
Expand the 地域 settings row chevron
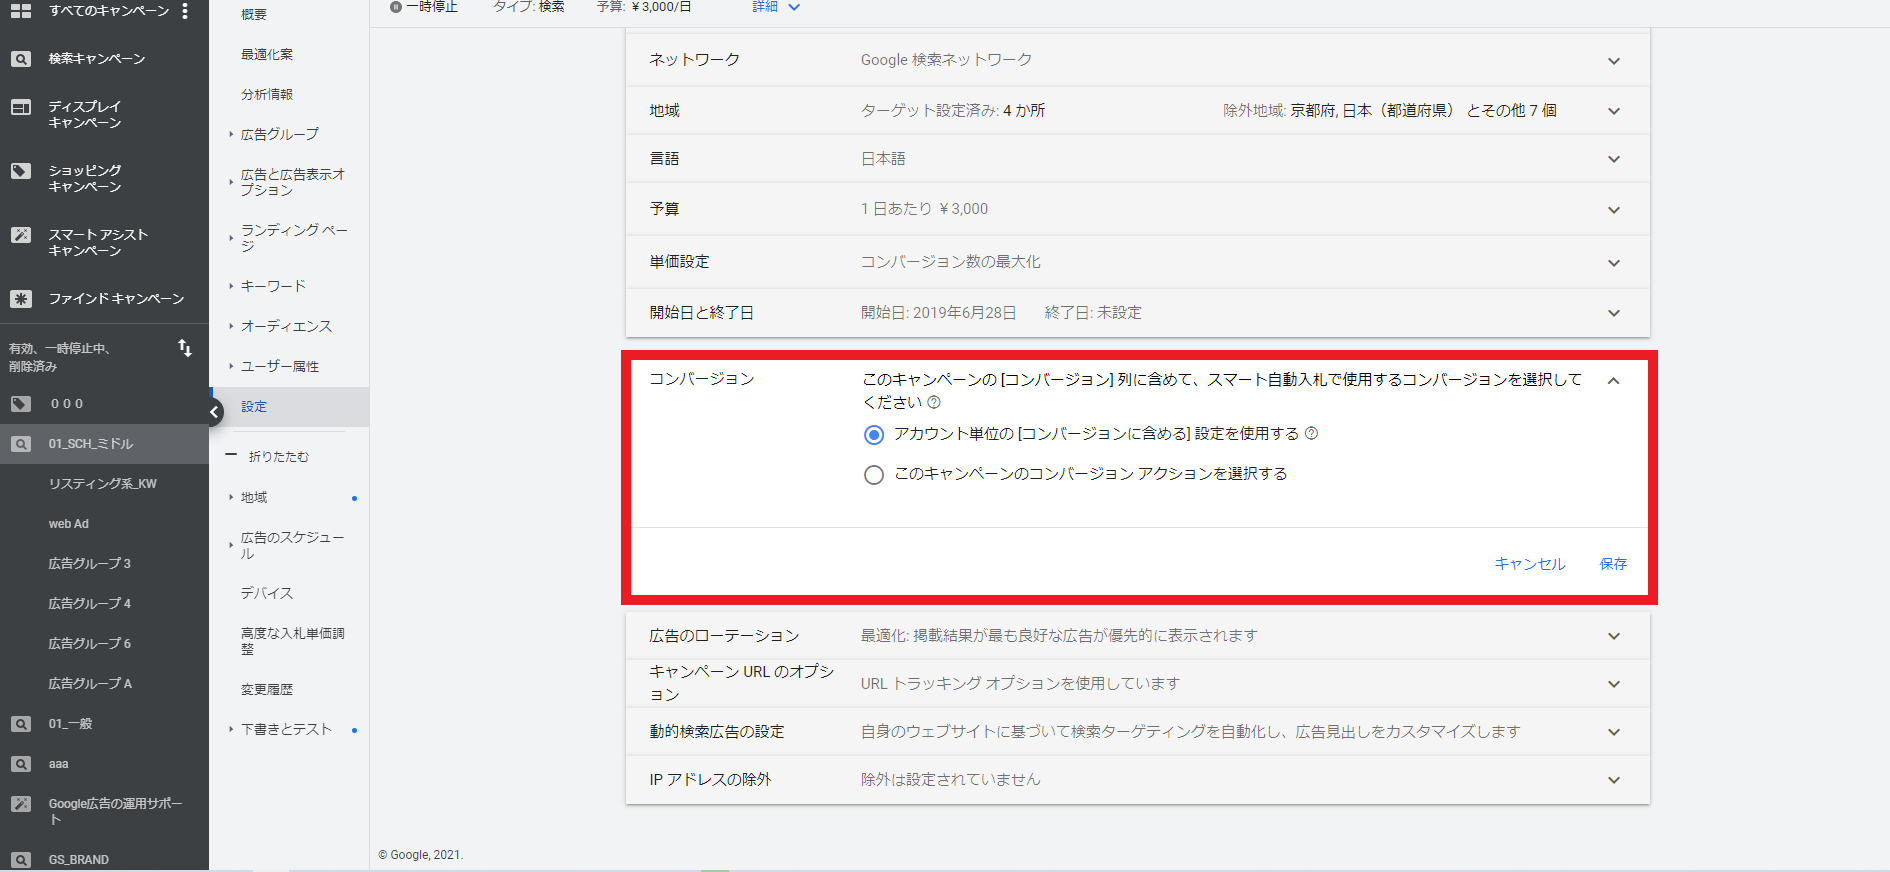[1614, 111]
